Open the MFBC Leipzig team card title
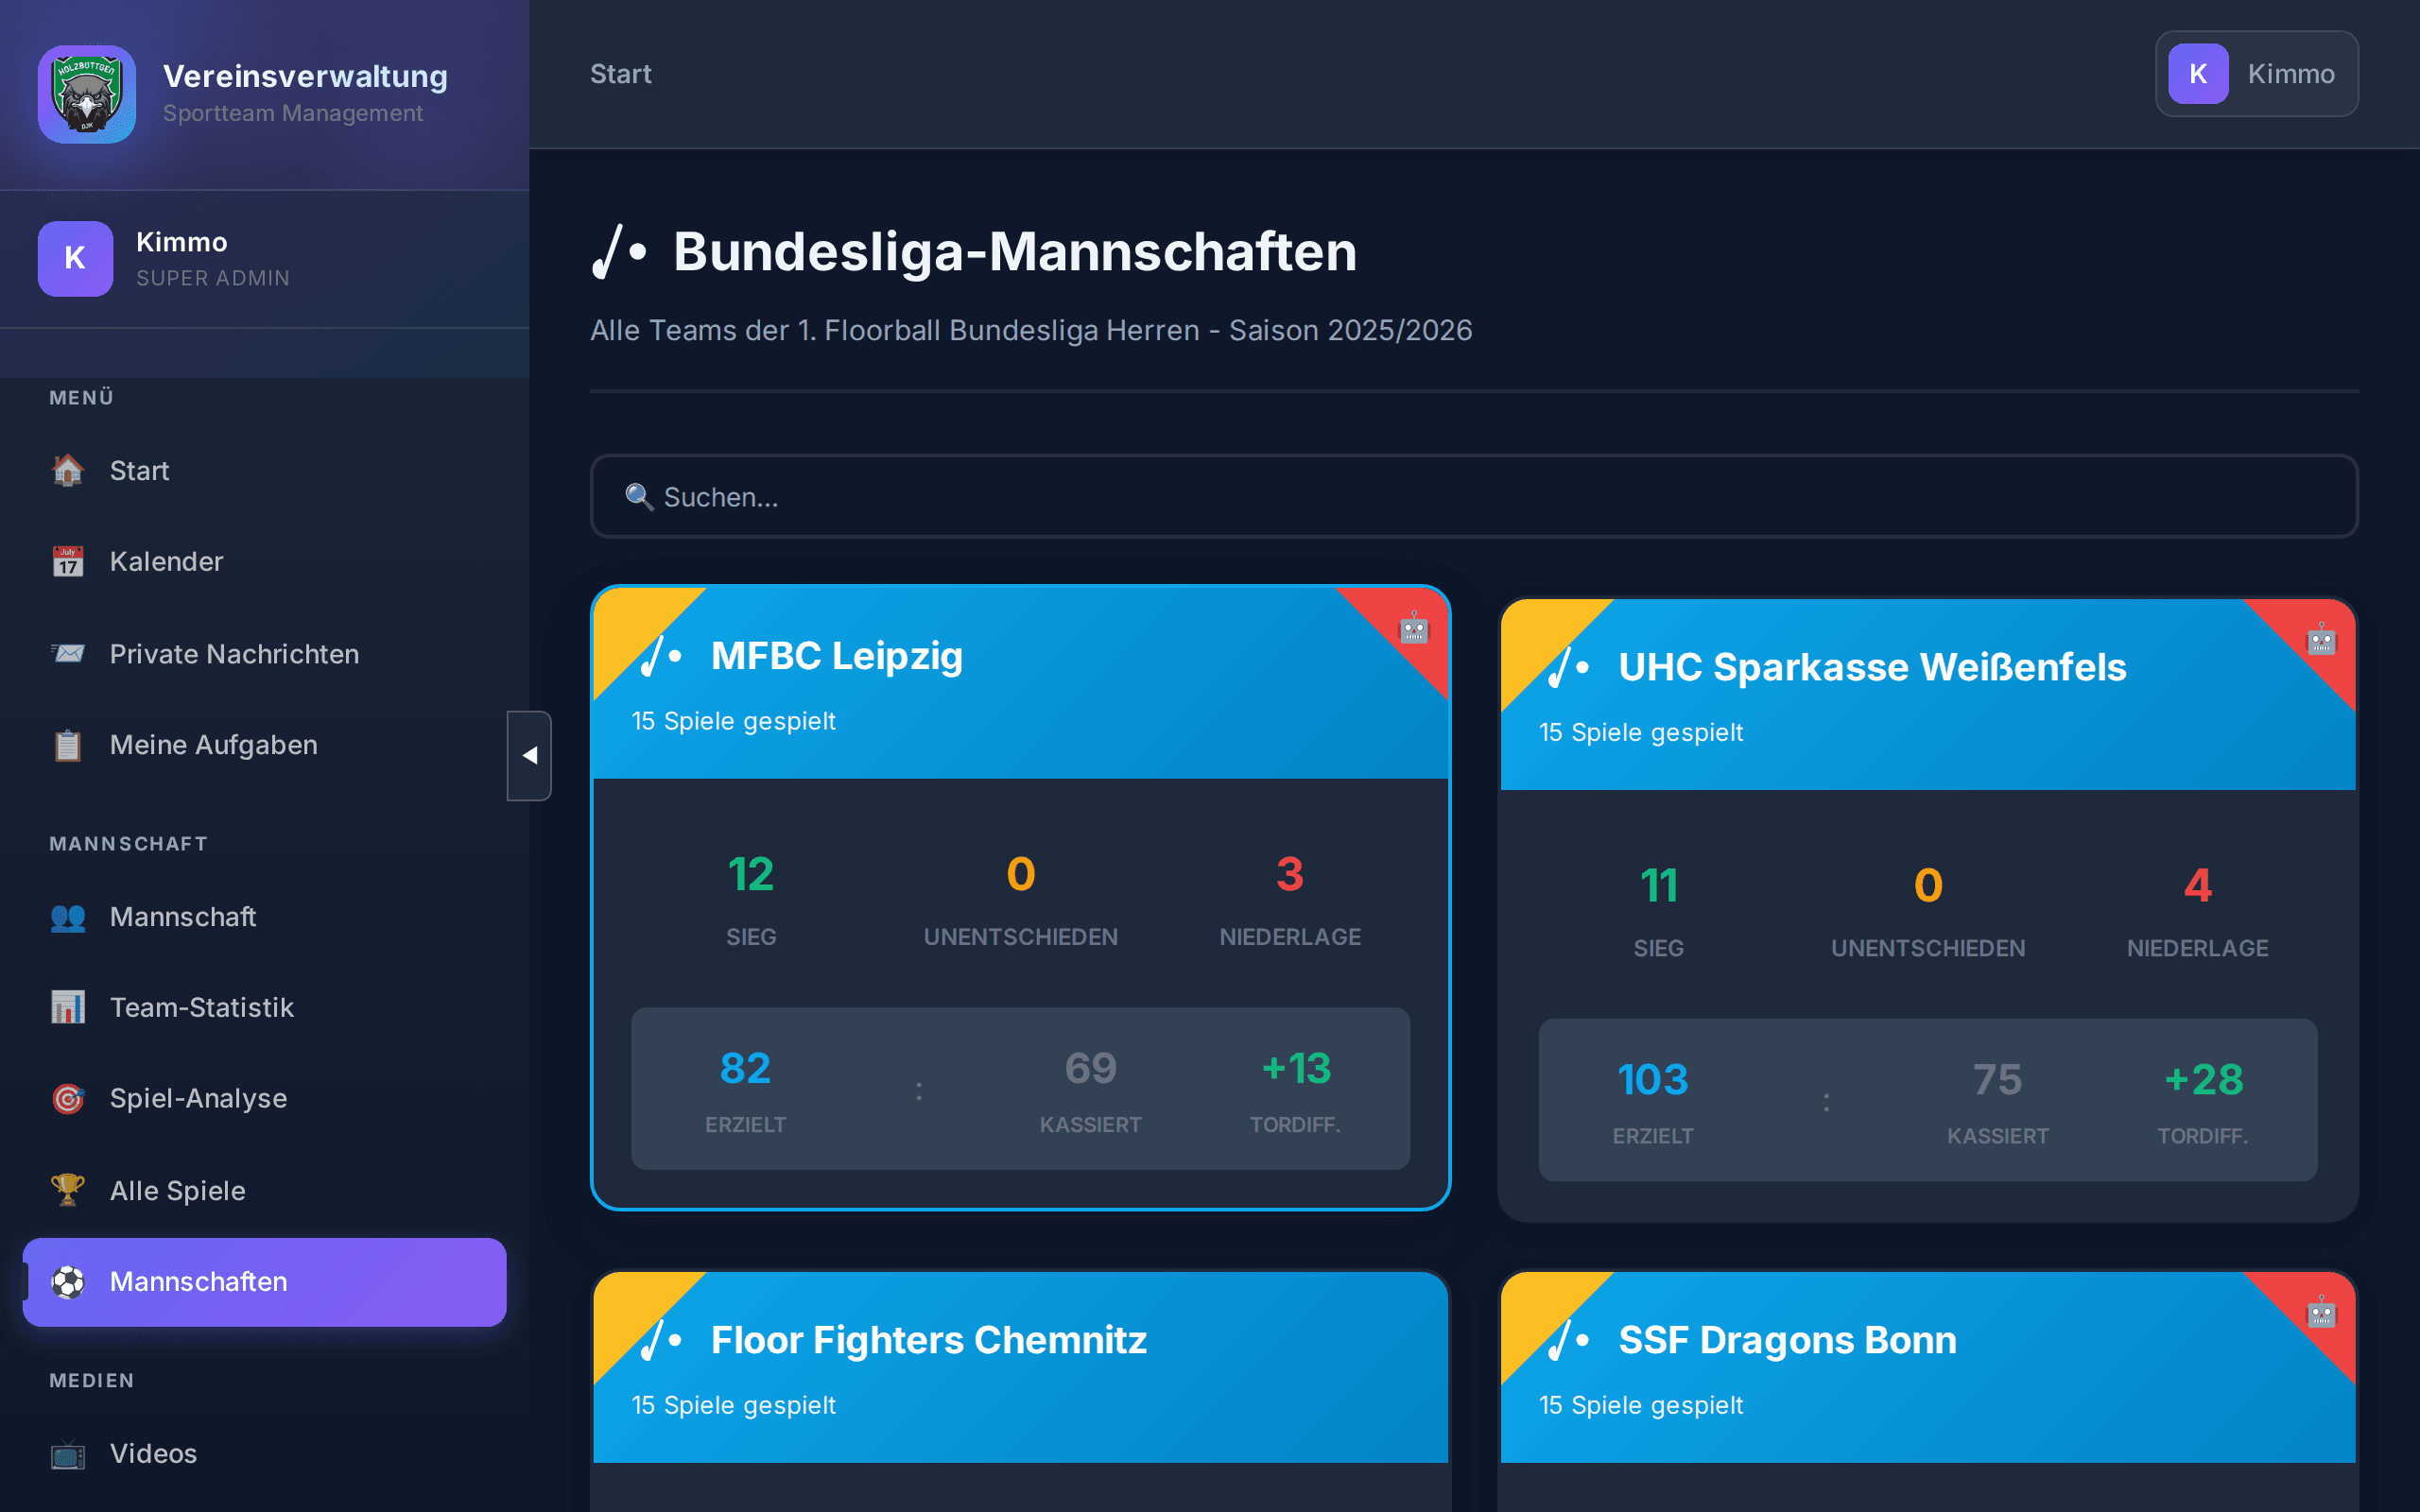The height and width of the screenshot is (1512, 2420). [837, 656]
